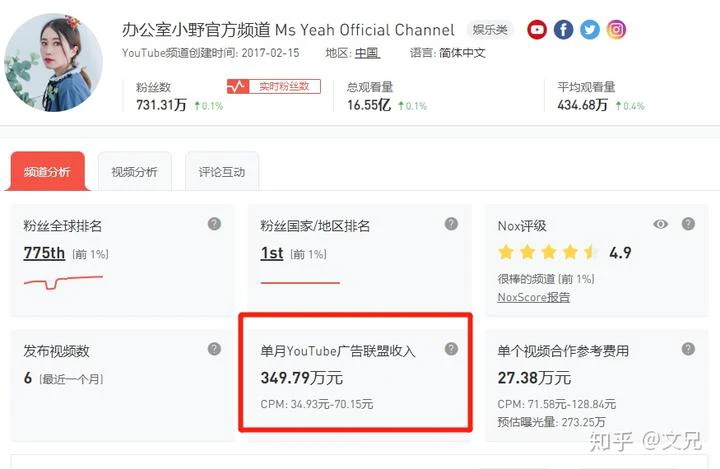The image size is (720, 469).
Task: Switch to the 视频分析 tab
Action: click(x=135, y=171)
